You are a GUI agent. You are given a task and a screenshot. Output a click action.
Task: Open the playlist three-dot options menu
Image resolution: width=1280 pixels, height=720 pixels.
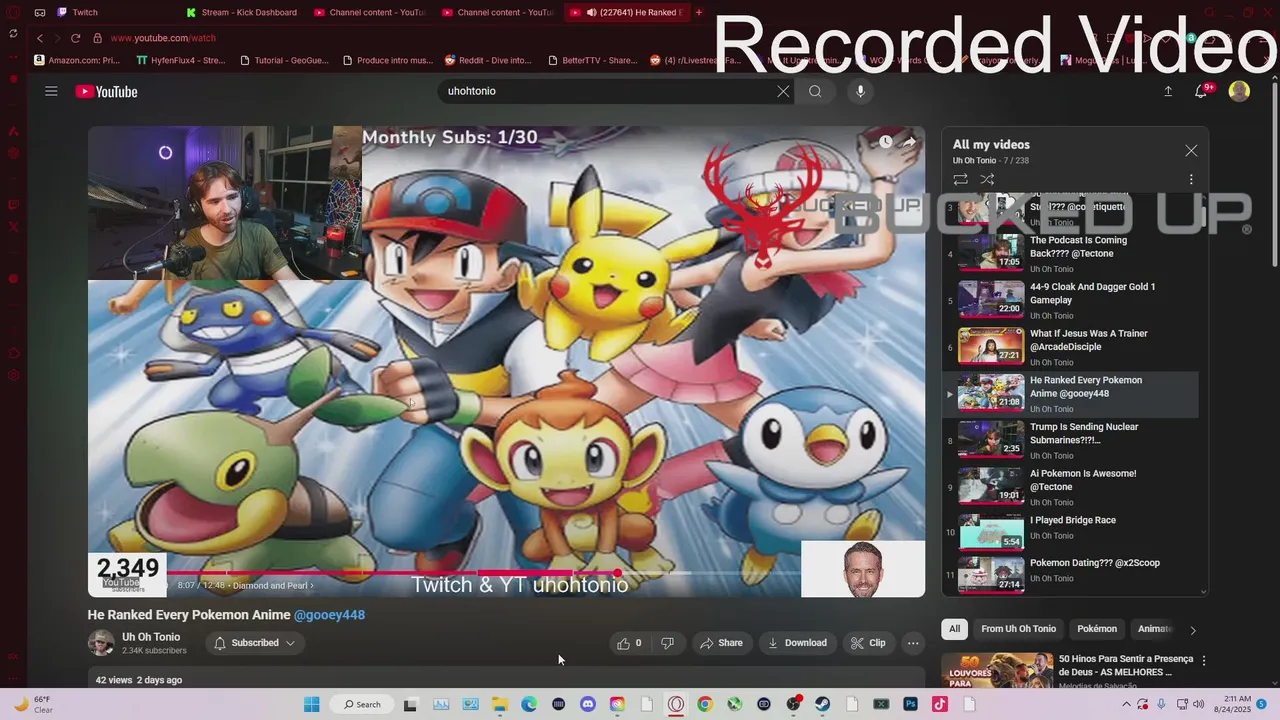[x=1191, y=180]
